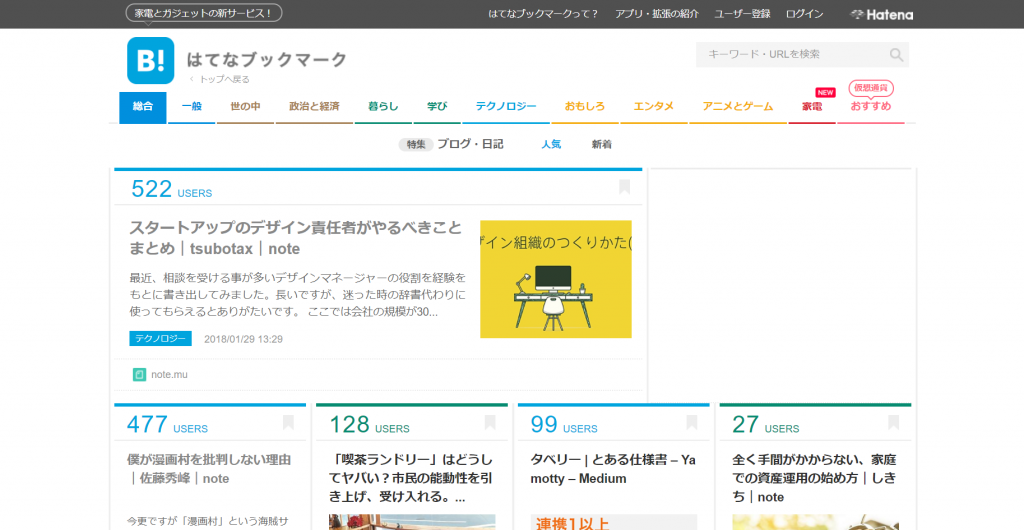The height and width of the screenshot is (530, 1024).
Task: Bookmark the 99 users article via ribbon icon
Action: point(692,422)
